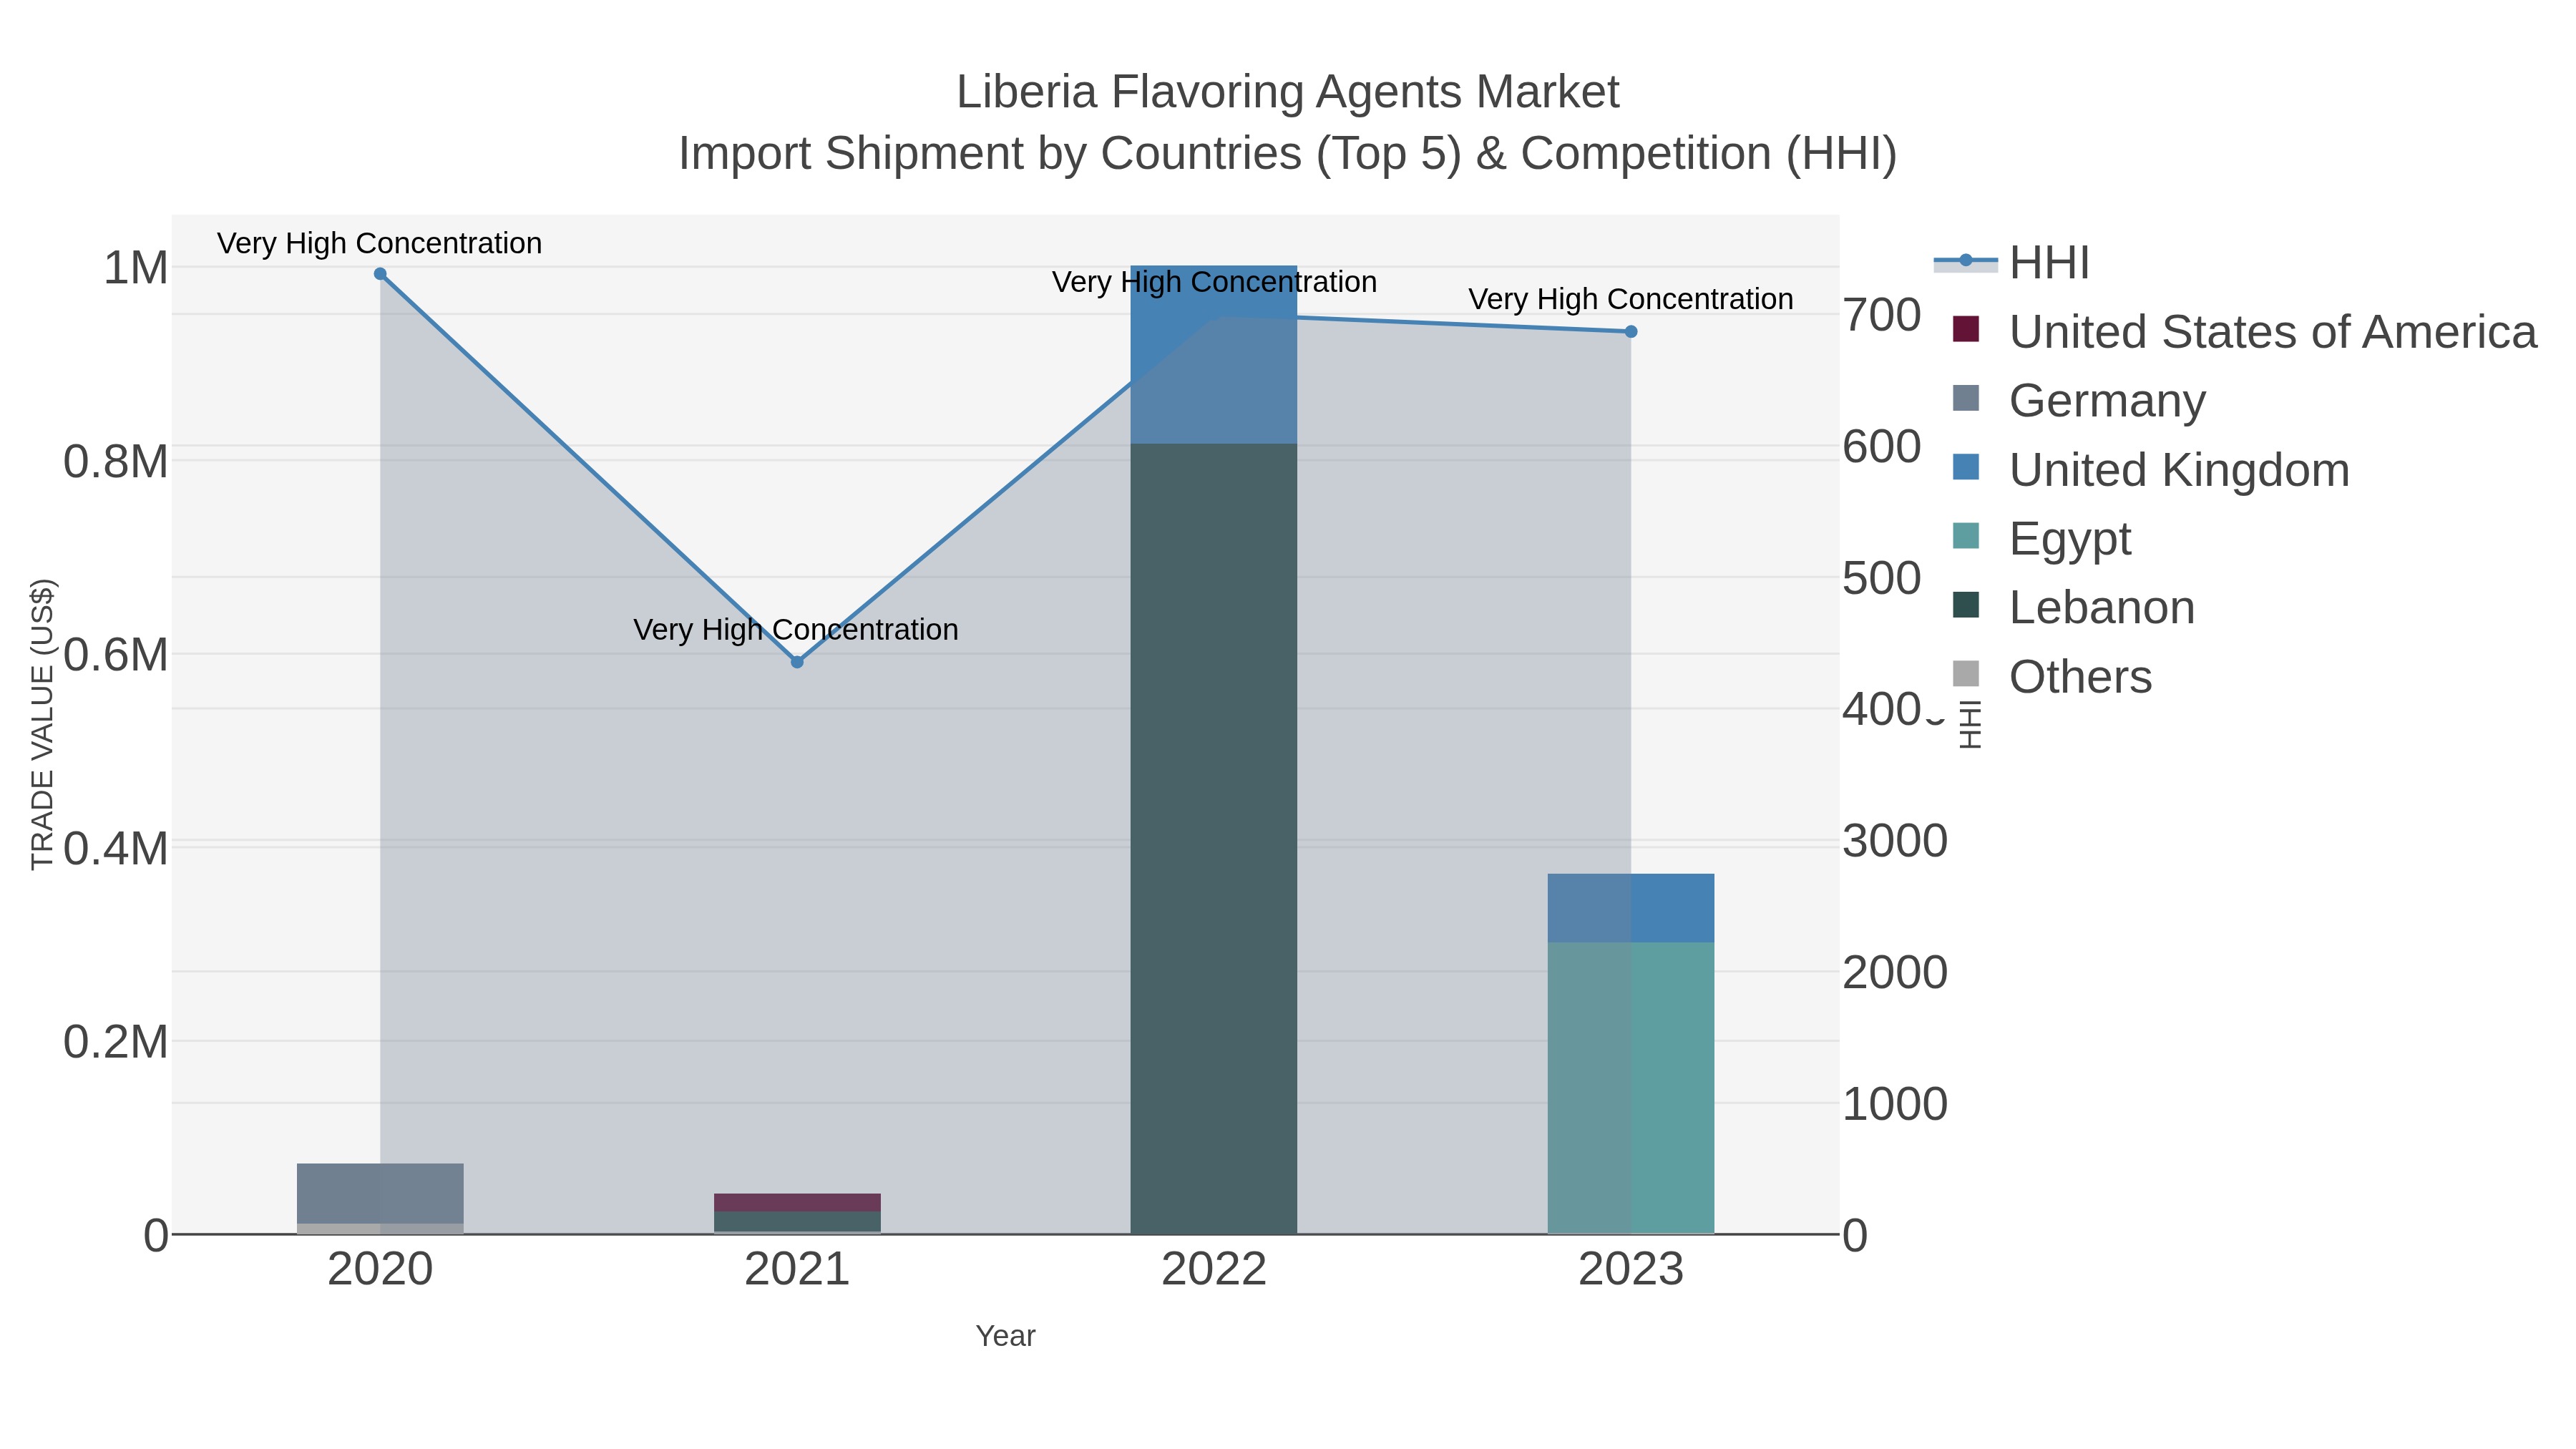This screenshot has width=2576, height=1449.
Task: Click the maroon United States color swatch
Action: click(x=1966, y=329)
